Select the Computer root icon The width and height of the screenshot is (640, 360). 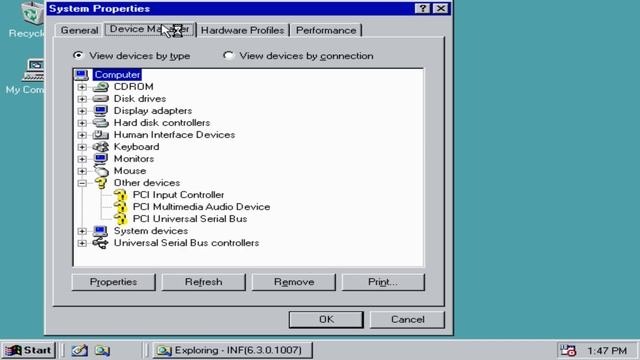(81, 75)
